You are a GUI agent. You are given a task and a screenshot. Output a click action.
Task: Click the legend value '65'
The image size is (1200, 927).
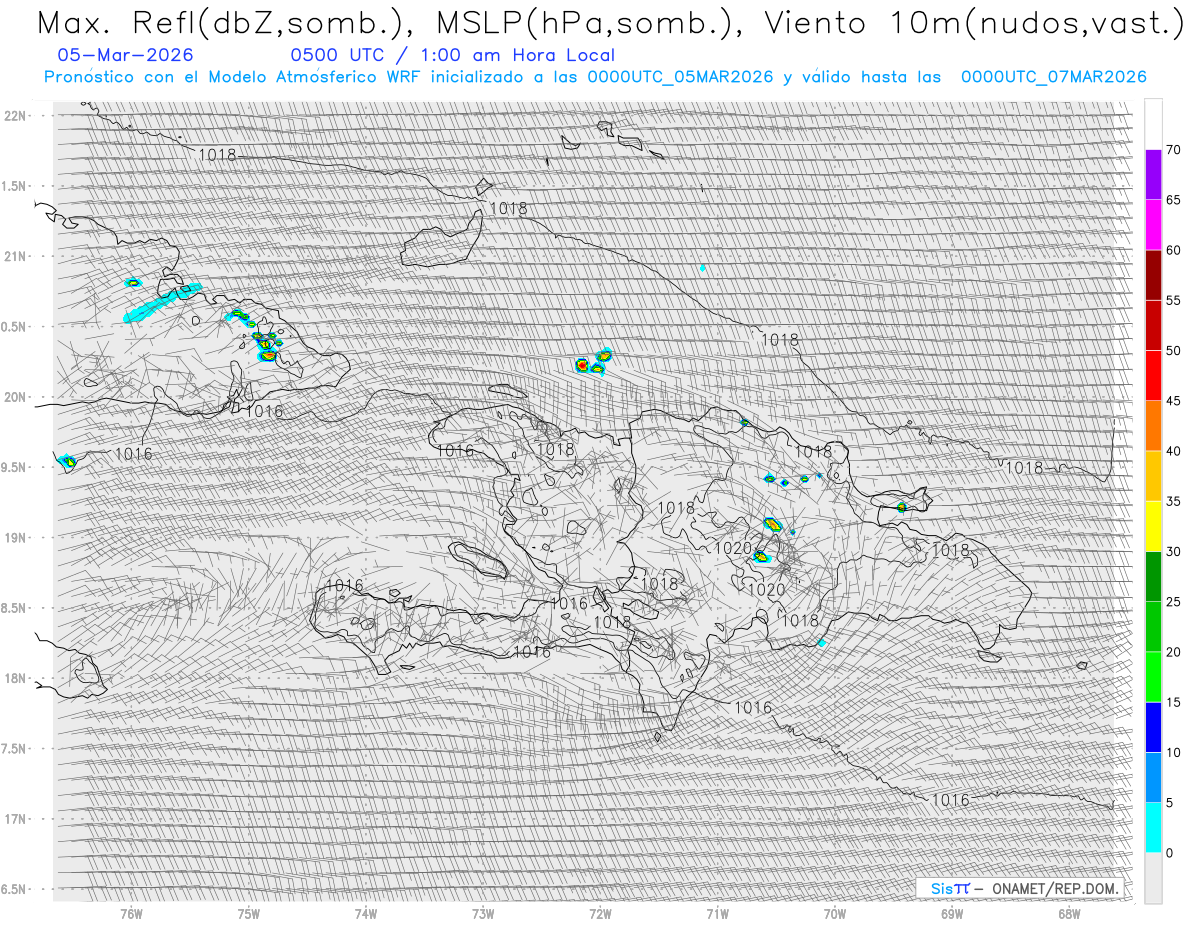1173,200
